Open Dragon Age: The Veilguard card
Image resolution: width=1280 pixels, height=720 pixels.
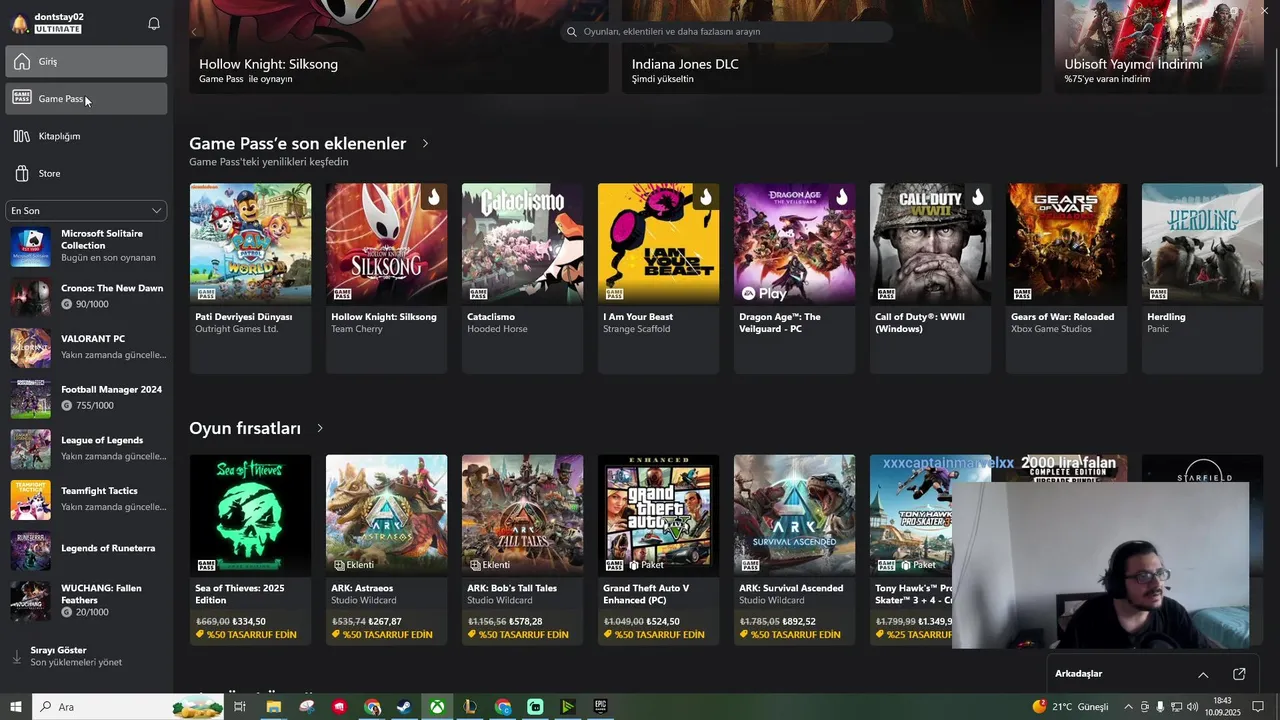(794, 278)
